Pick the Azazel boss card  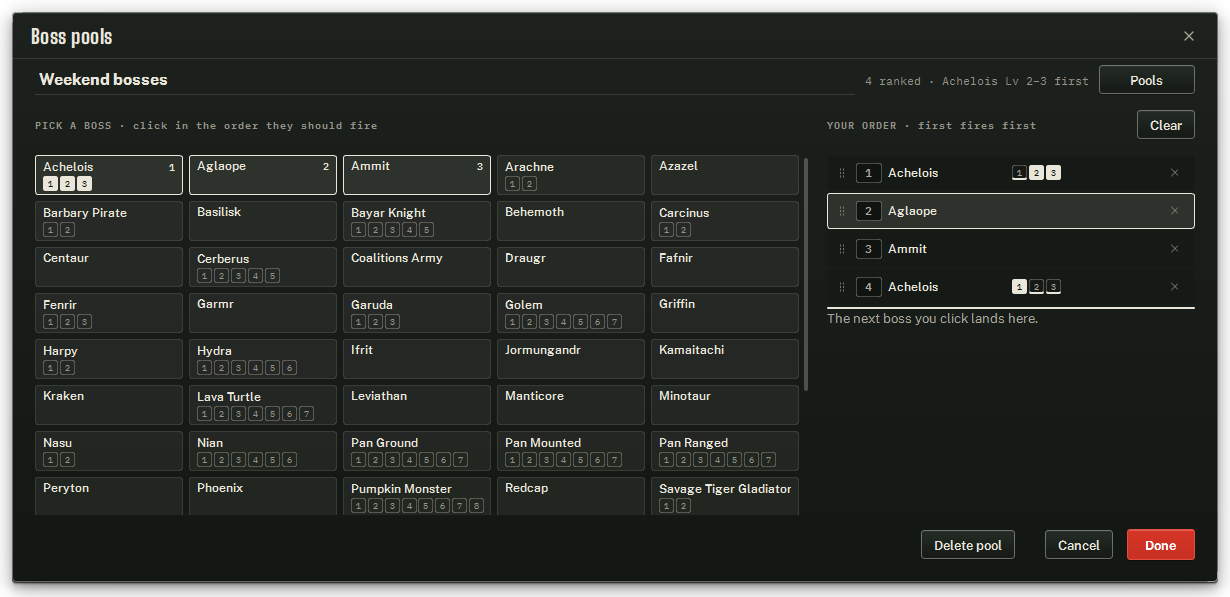[725, 175]
